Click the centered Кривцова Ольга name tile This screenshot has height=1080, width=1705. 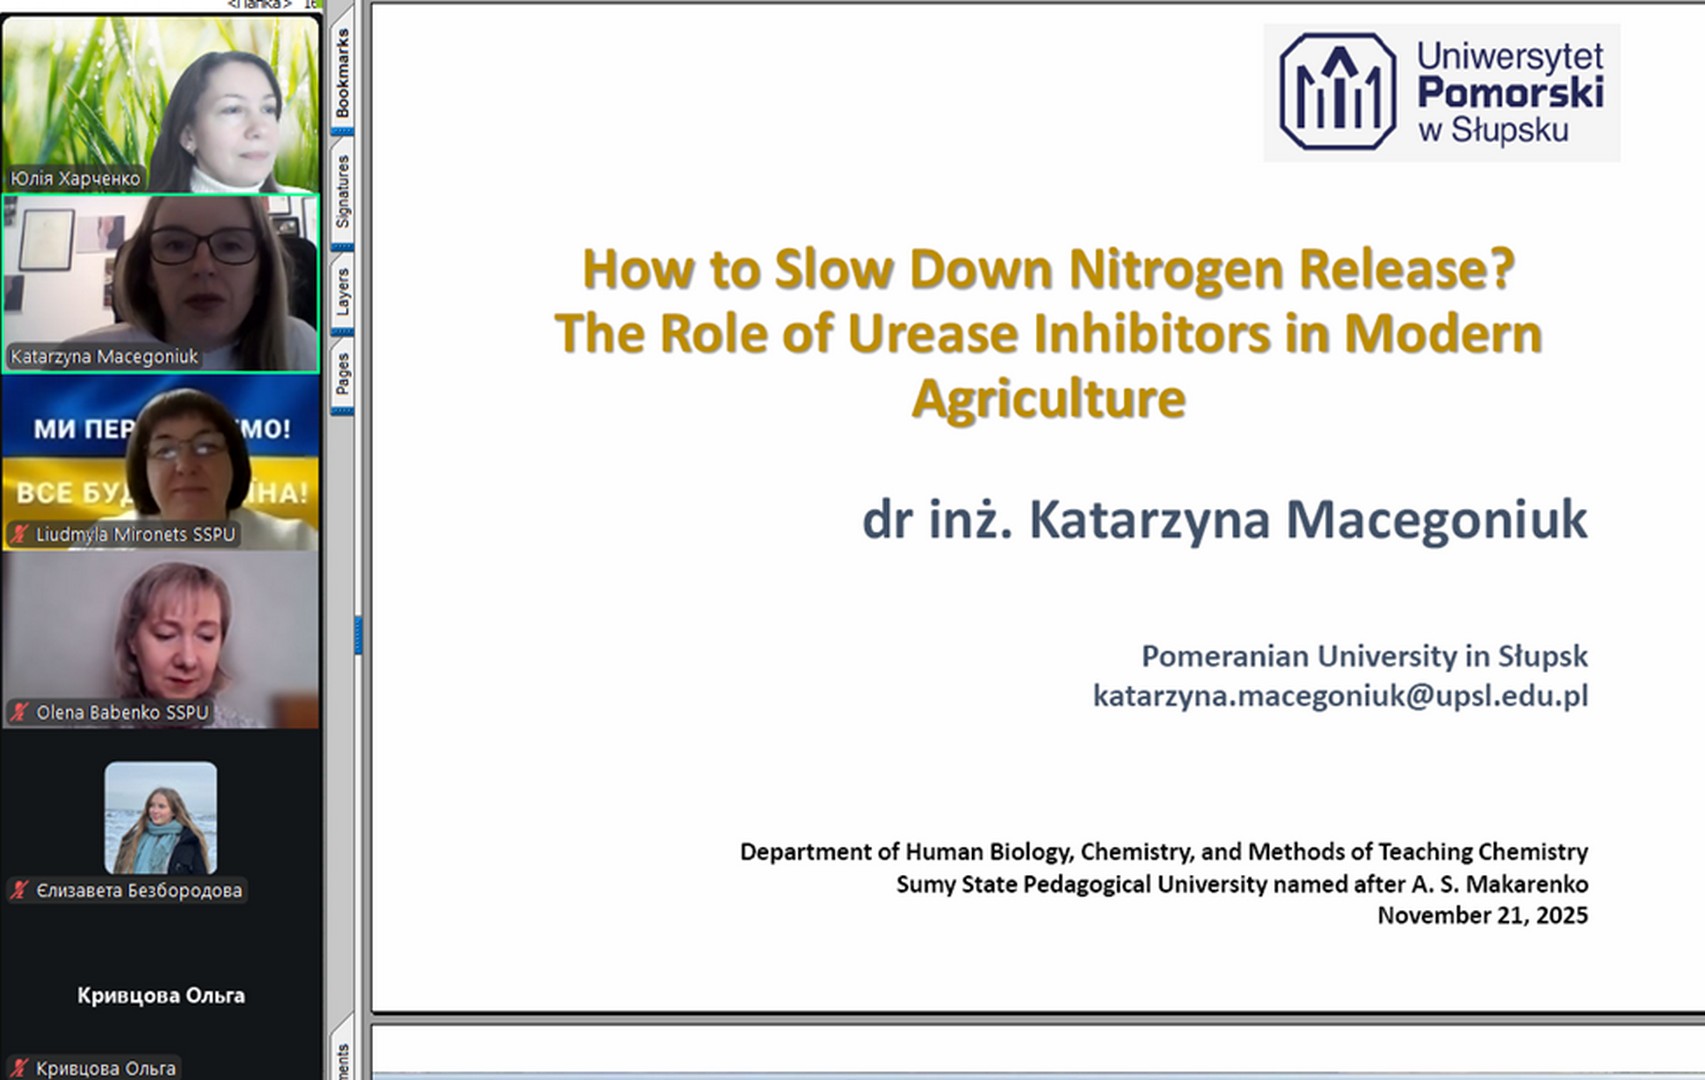click(x=160, y=995)
